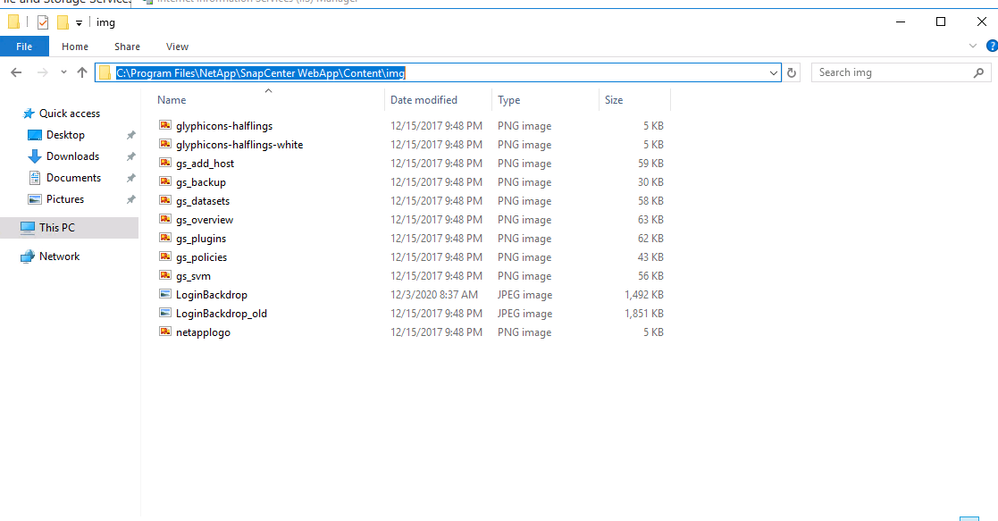This screenshot has height=521, width=998.
Task: Select the gs_plugins PNG icon
Action: pos(165,238)
